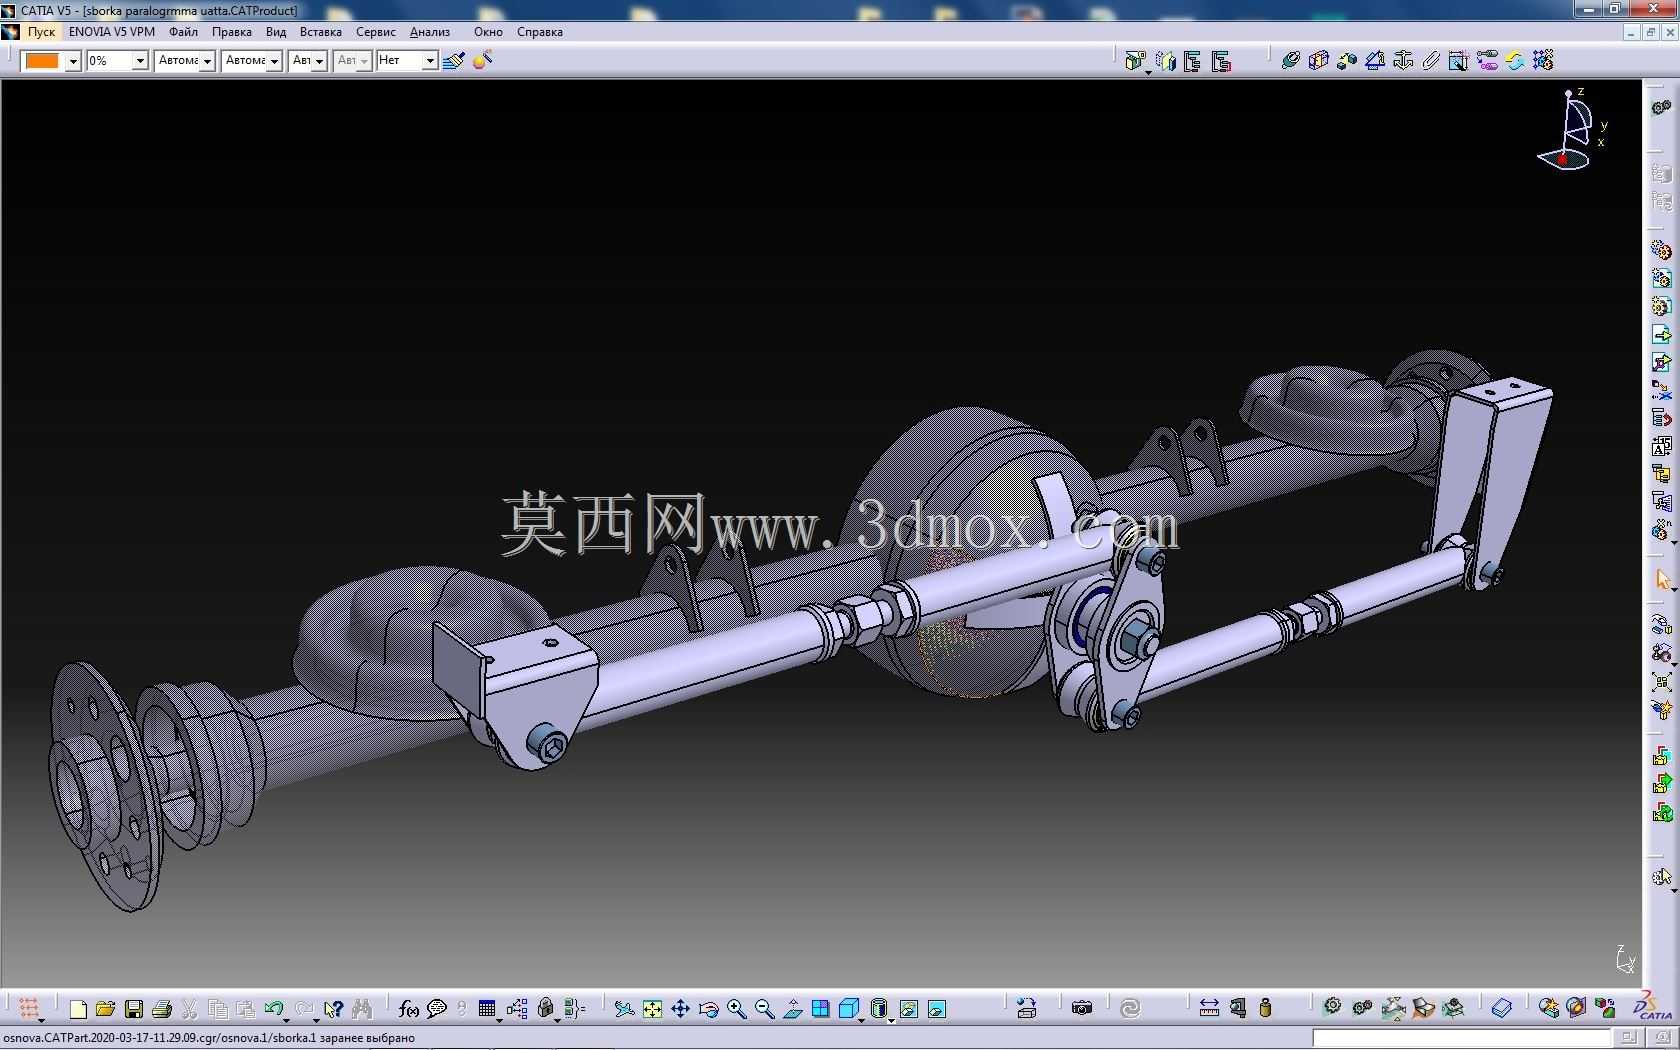
Task: Click the Capture camera icon
Action: (1081, 1009)
